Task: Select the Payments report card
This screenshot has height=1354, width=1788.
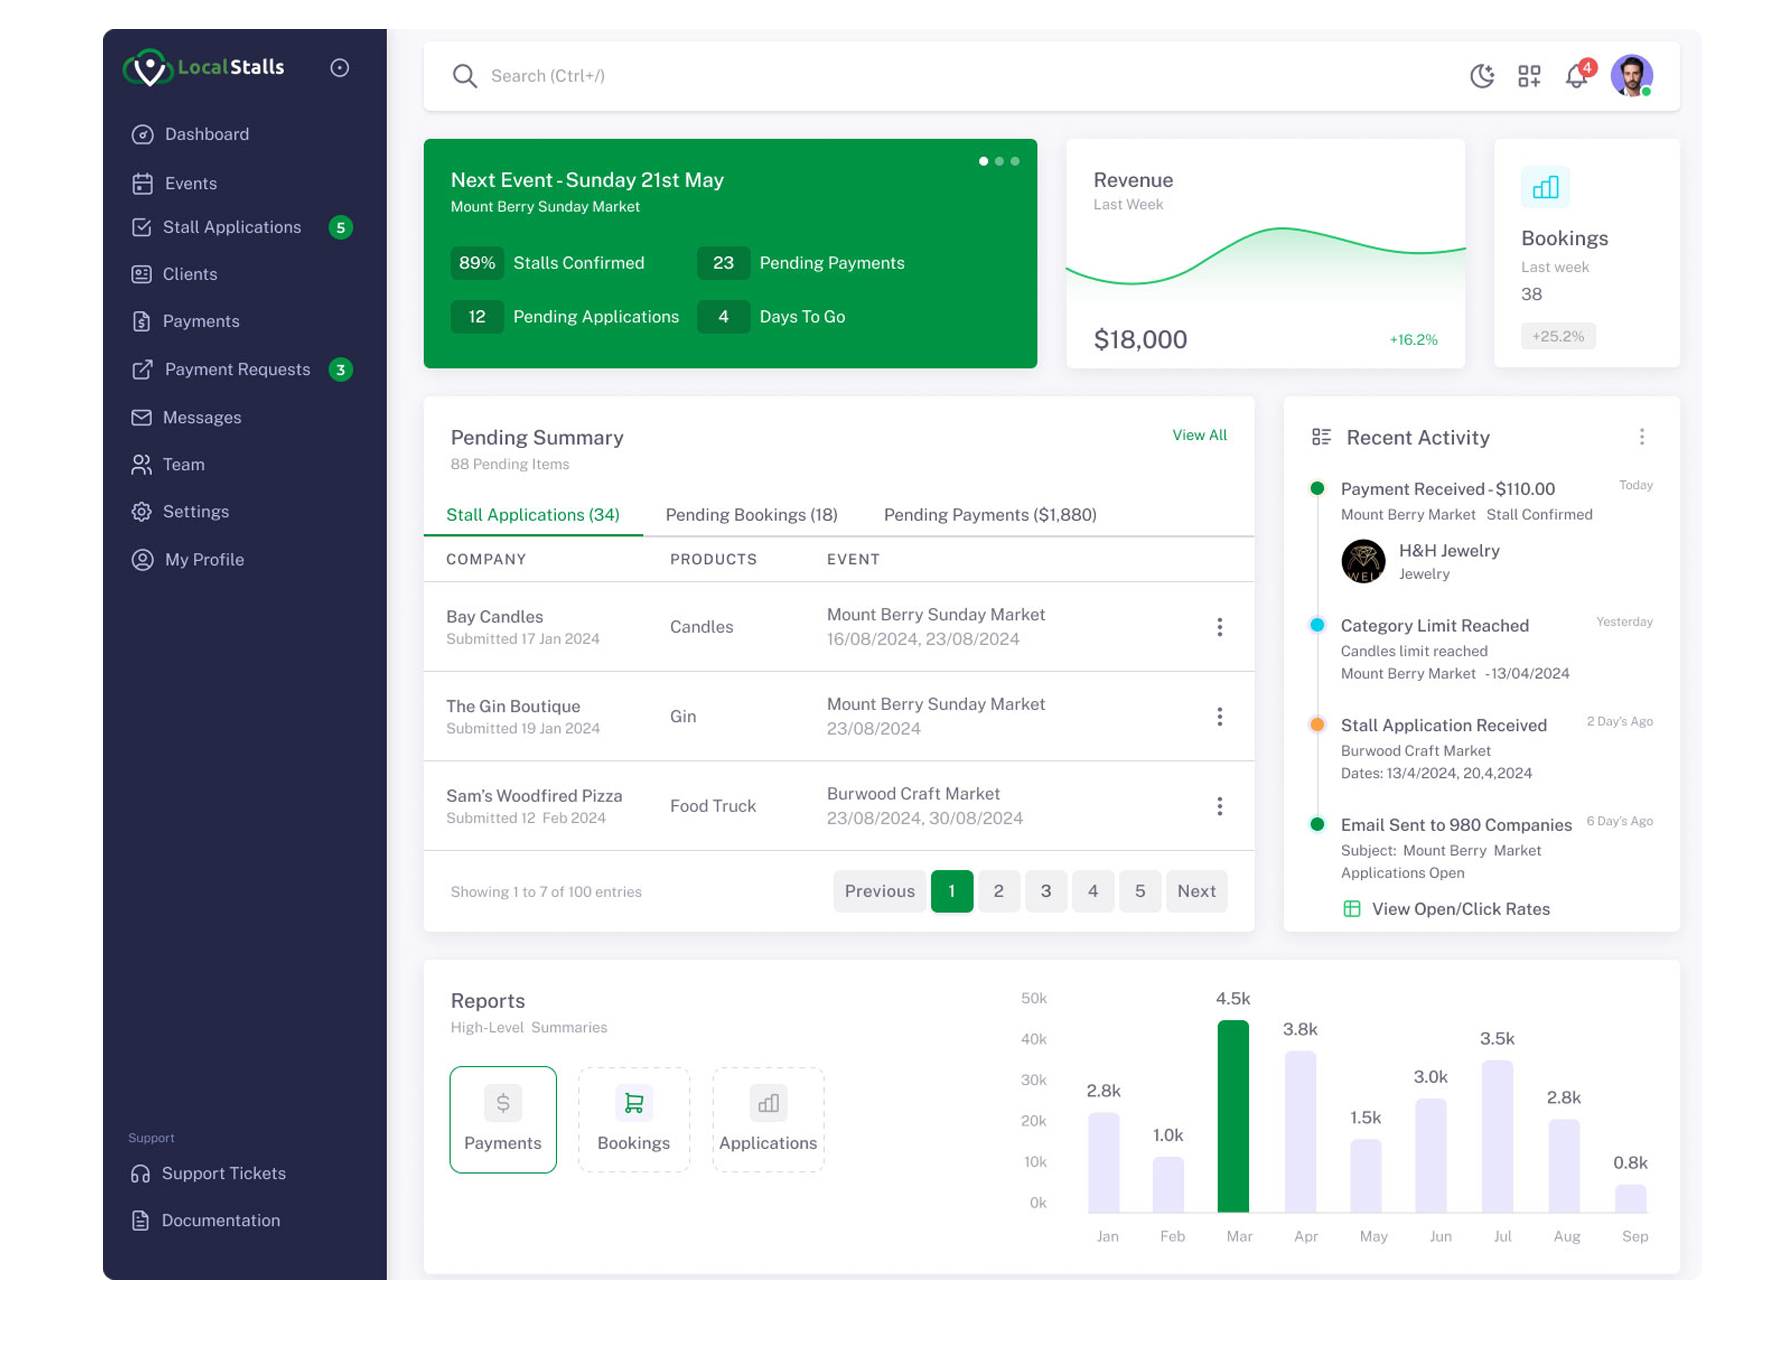Action: 503,1119
